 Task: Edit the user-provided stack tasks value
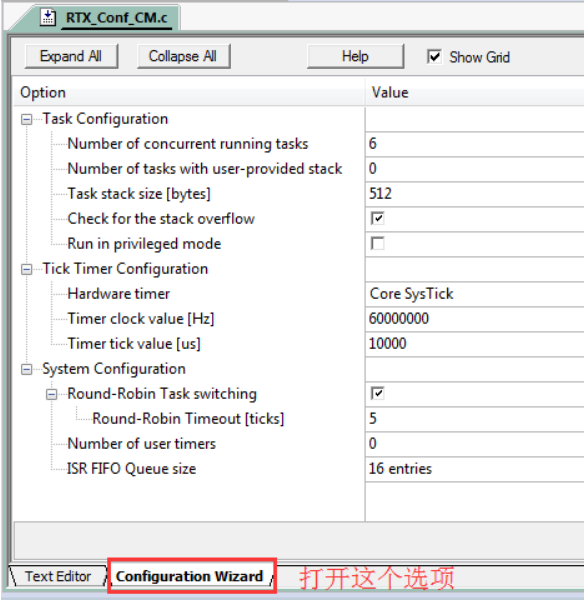(x=475, y=169)
